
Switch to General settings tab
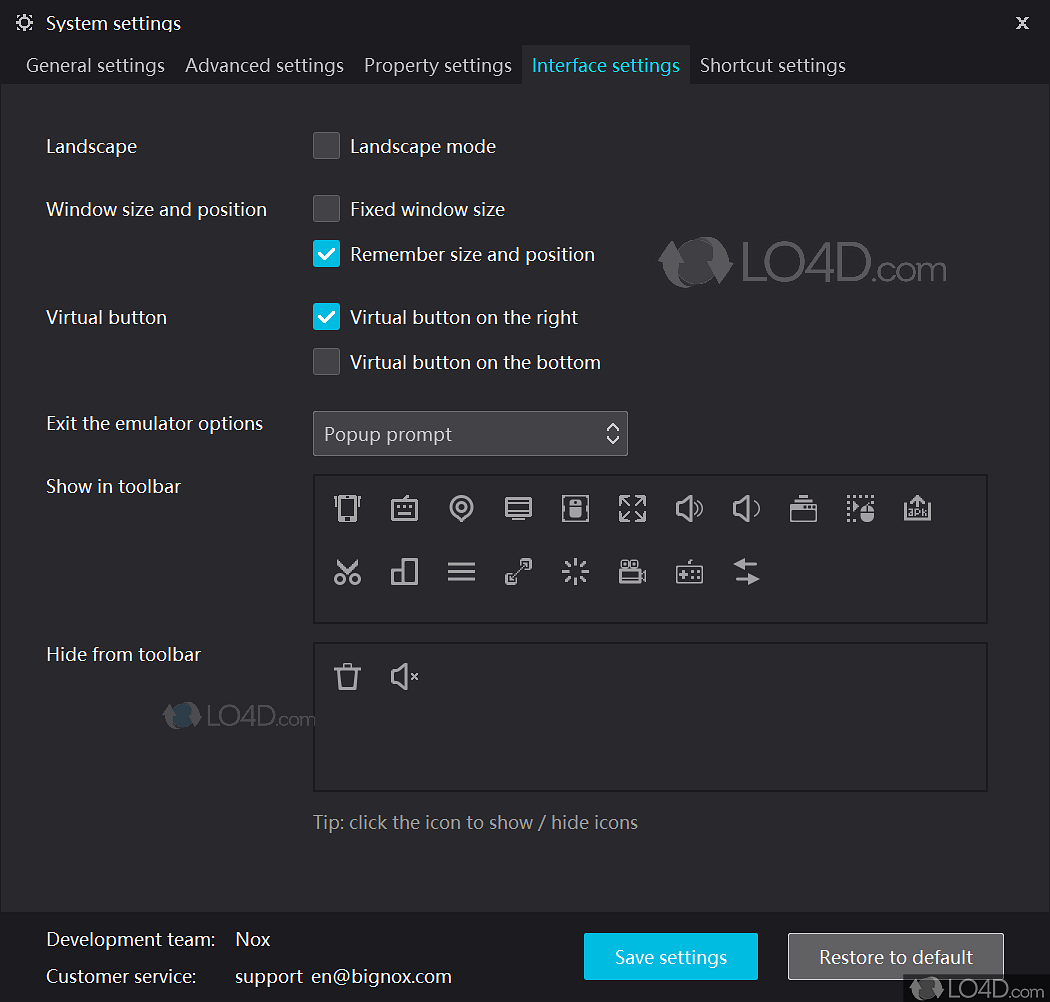coord(95,66)
